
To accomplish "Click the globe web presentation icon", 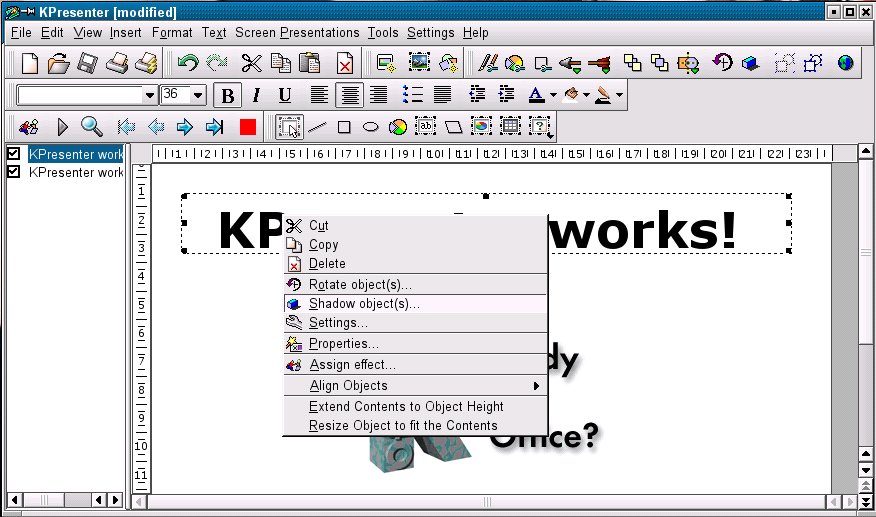I will [x=845, y=63].
